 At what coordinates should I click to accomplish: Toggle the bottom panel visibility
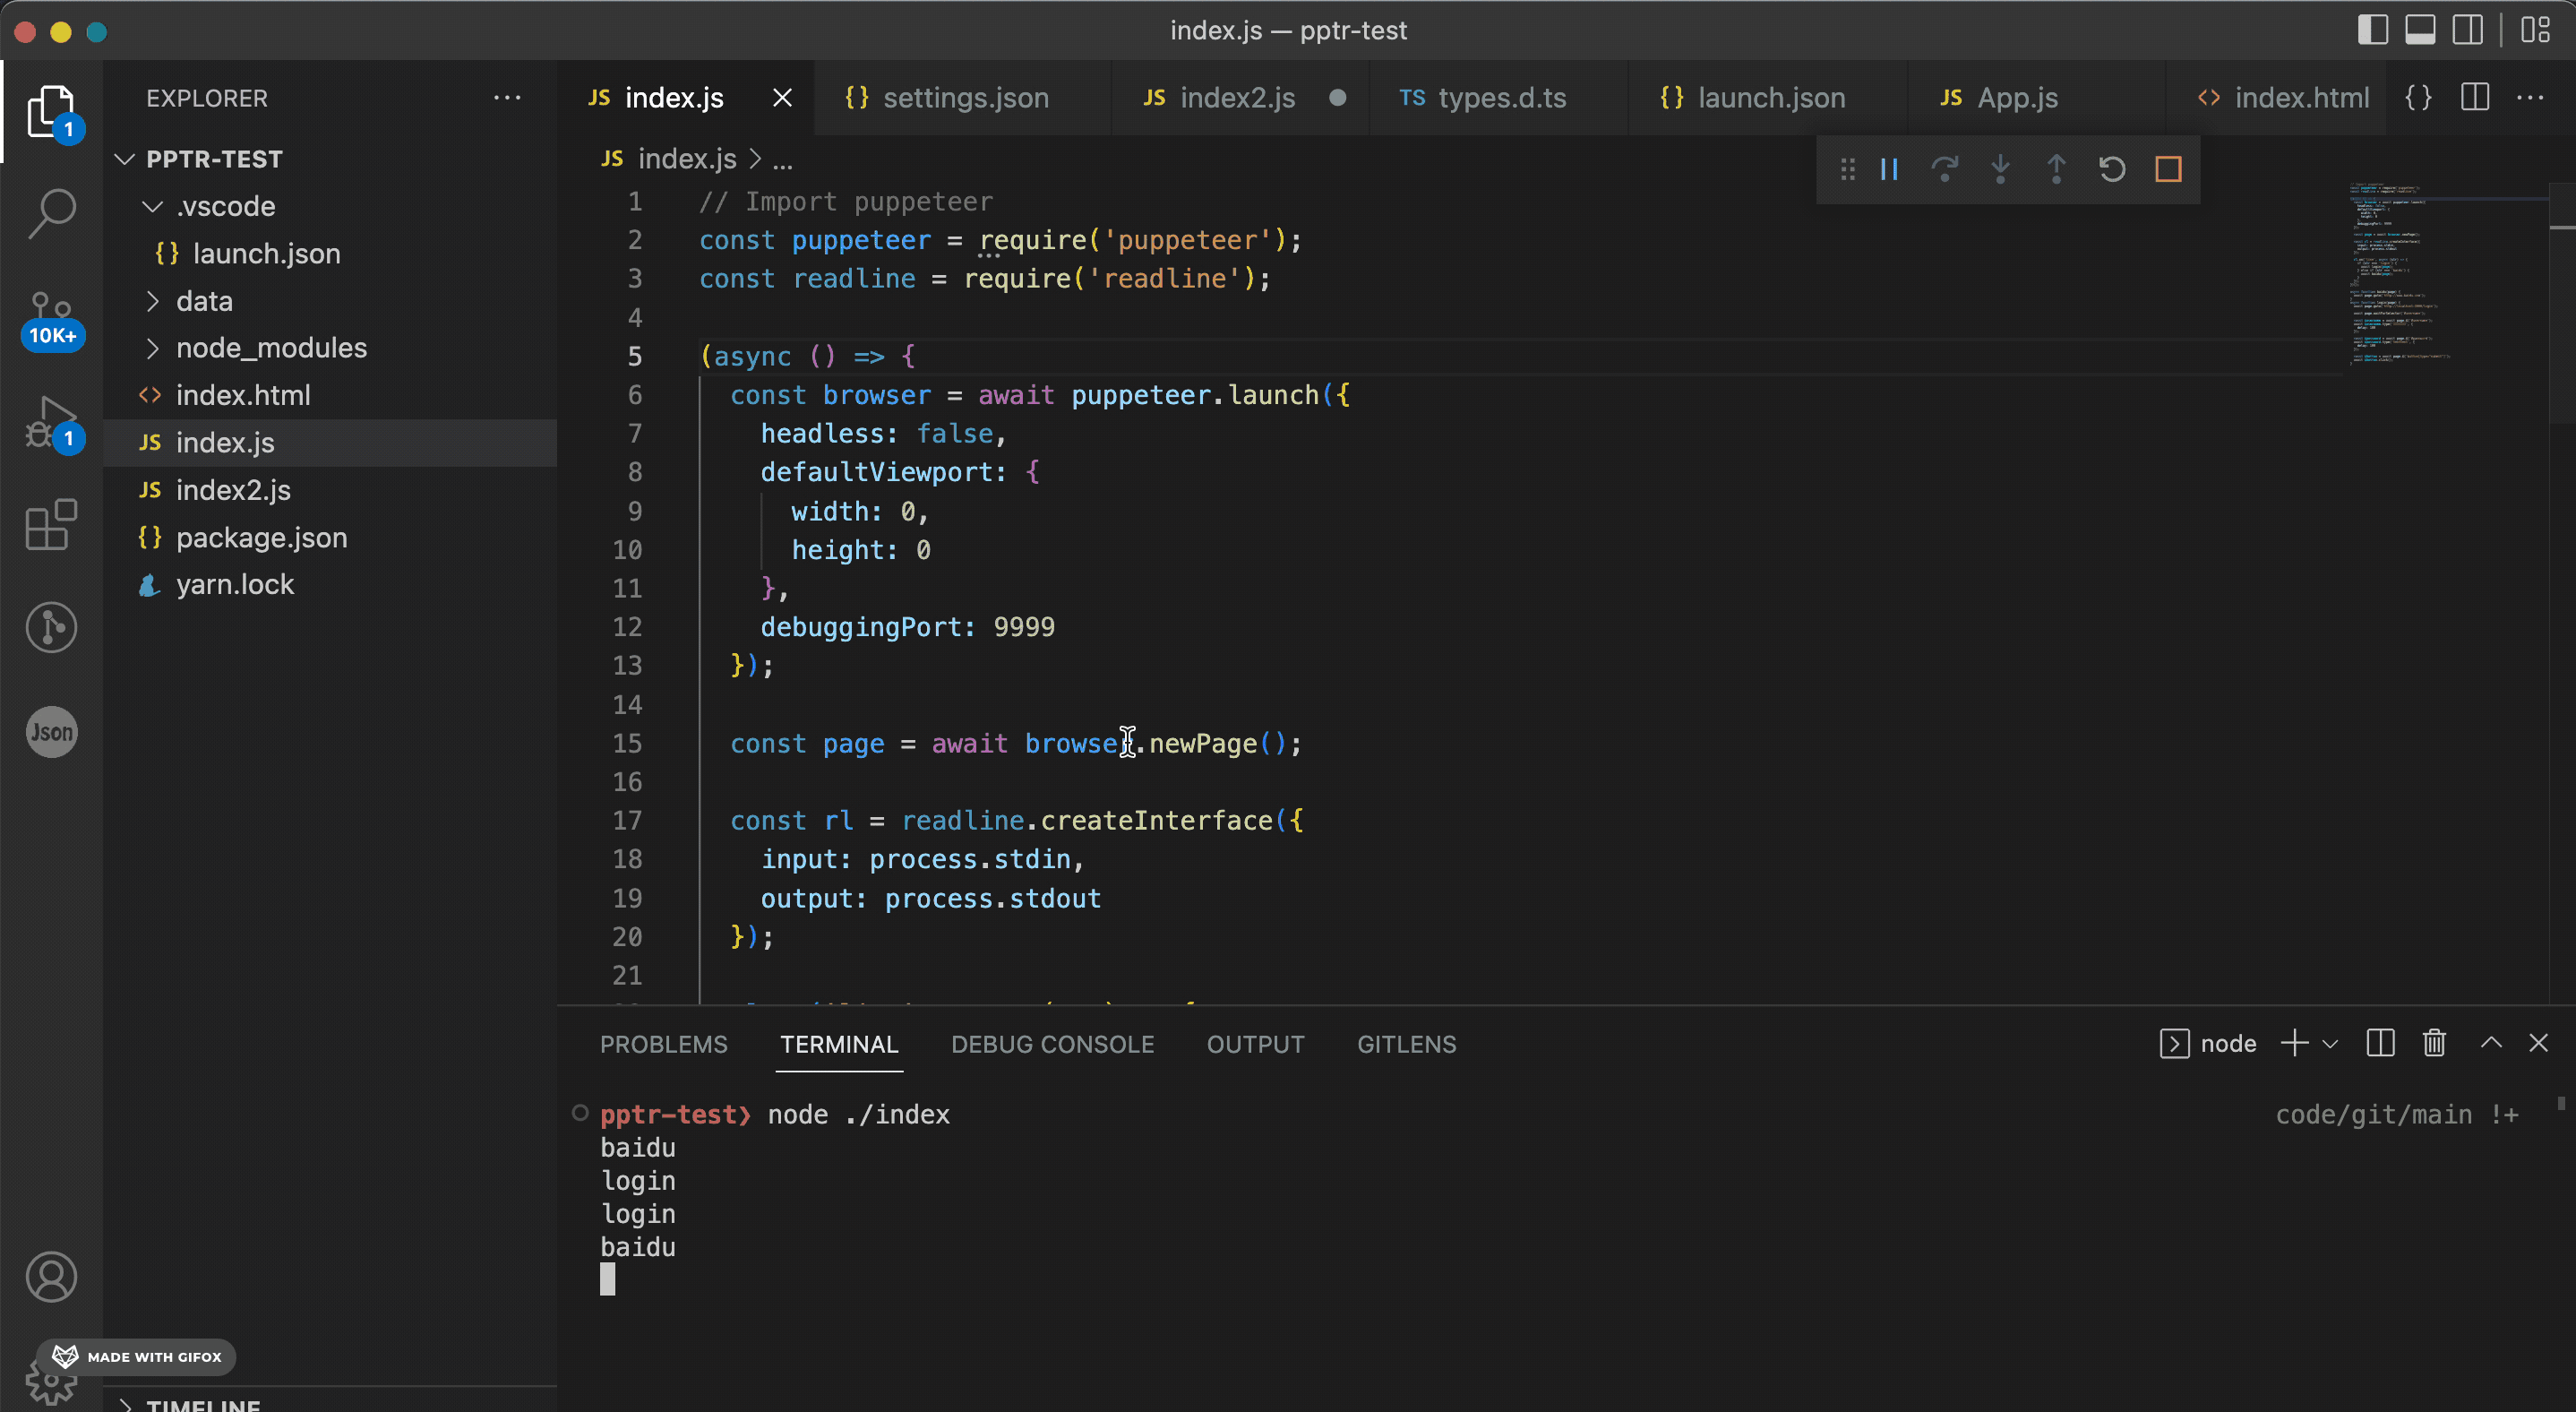coord(2419,30)
